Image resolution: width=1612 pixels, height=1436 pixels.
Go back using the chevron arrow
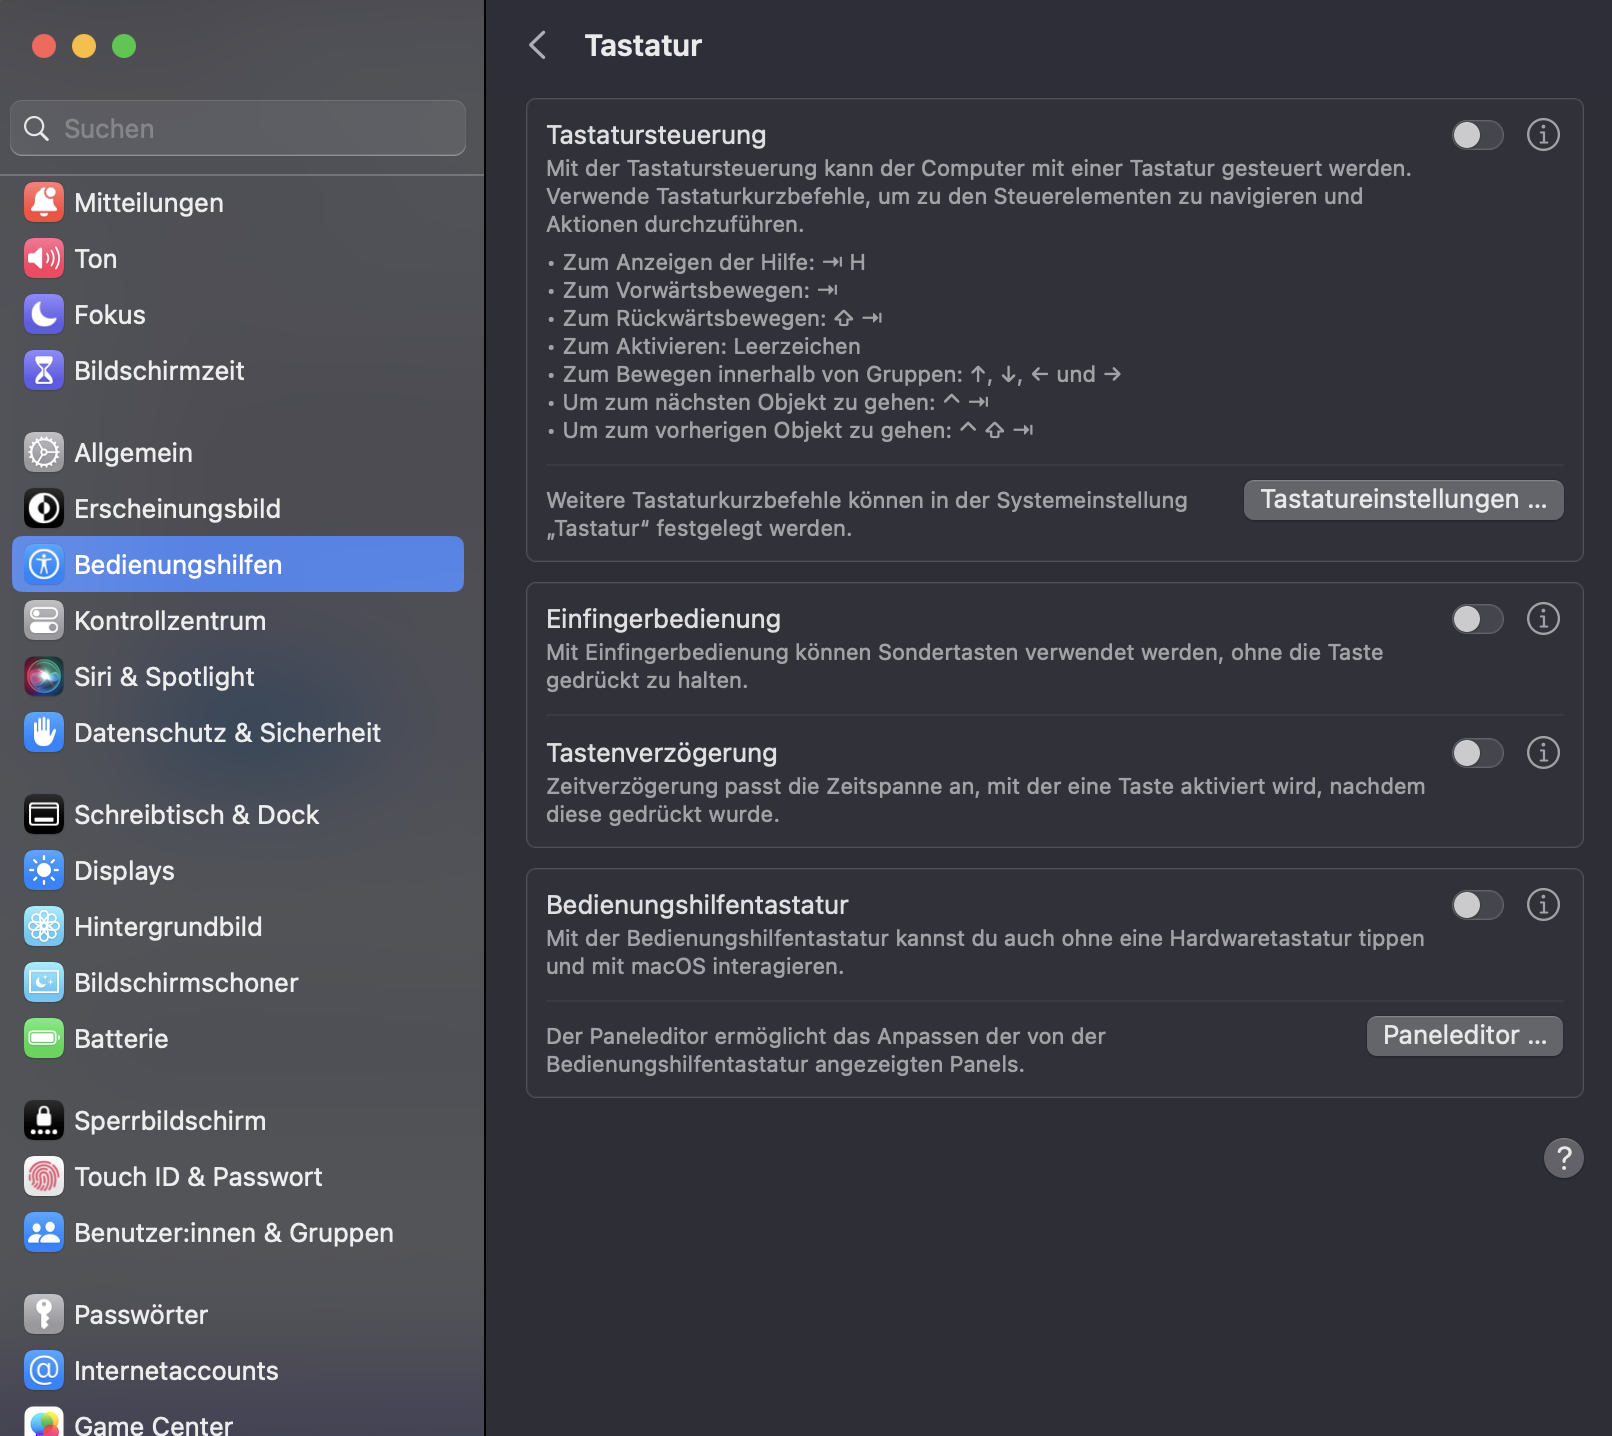[538, 45]
